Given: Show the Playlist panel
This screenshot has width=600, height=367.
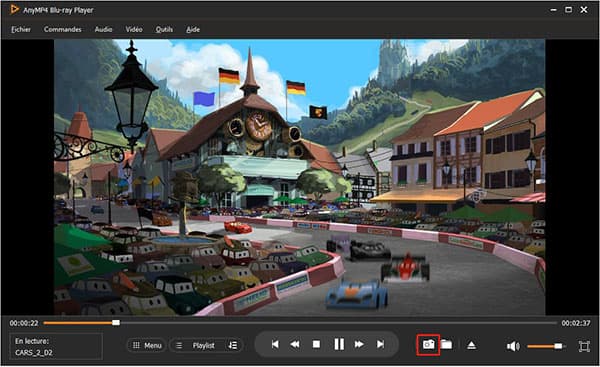Looking at the screenshot, I should tap(198, 346).
